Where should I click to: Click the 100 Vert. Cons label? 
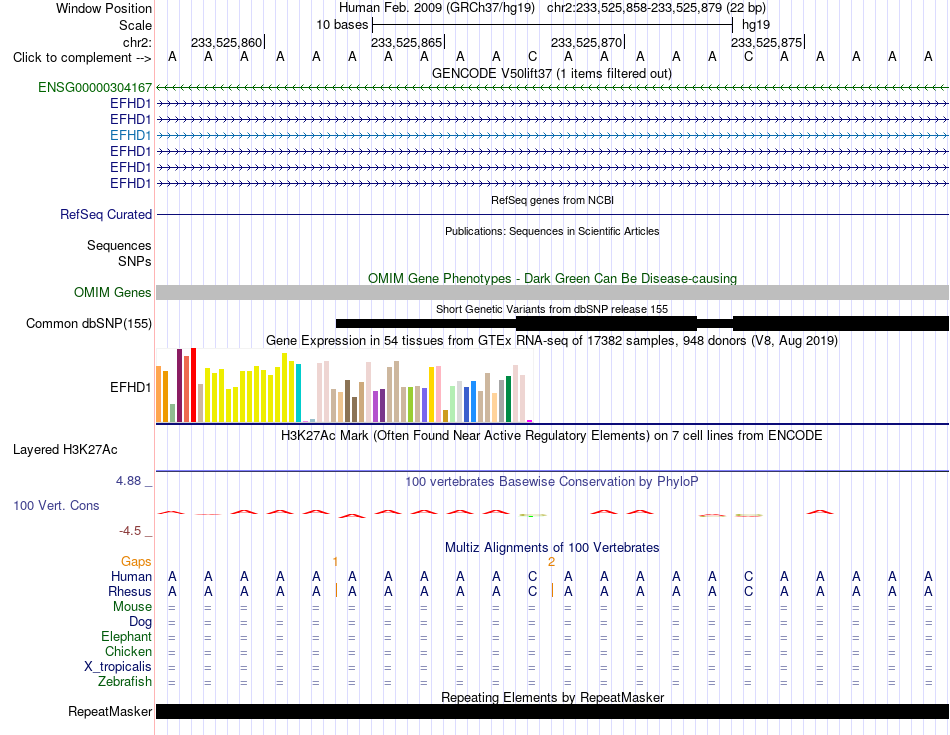[x=56, y=505]
